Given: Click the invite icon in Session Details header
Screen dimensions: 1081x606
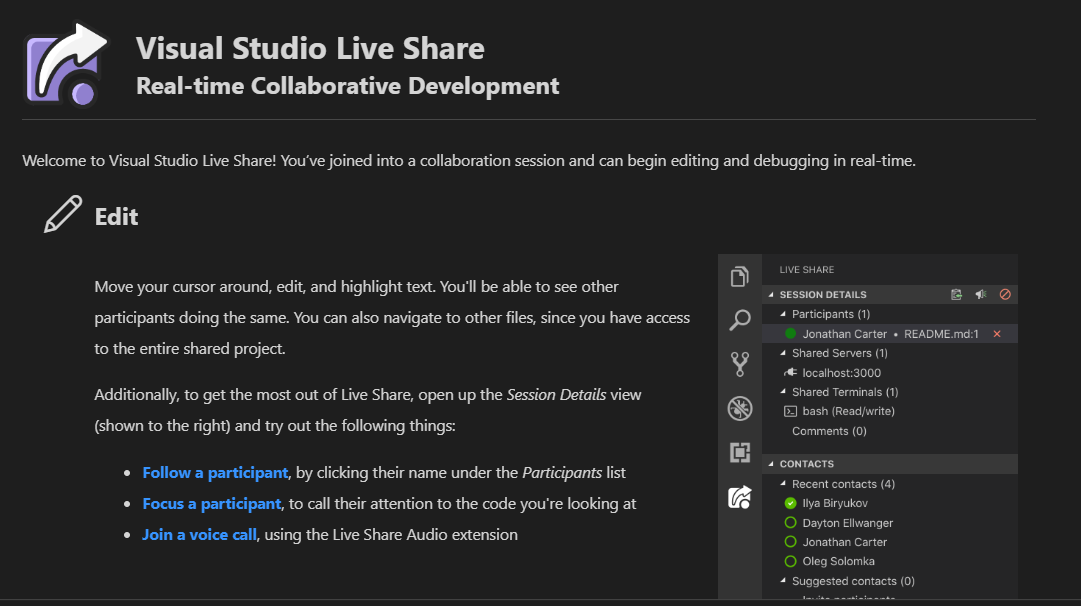Looking at the screenshot, I should [956, 293].
